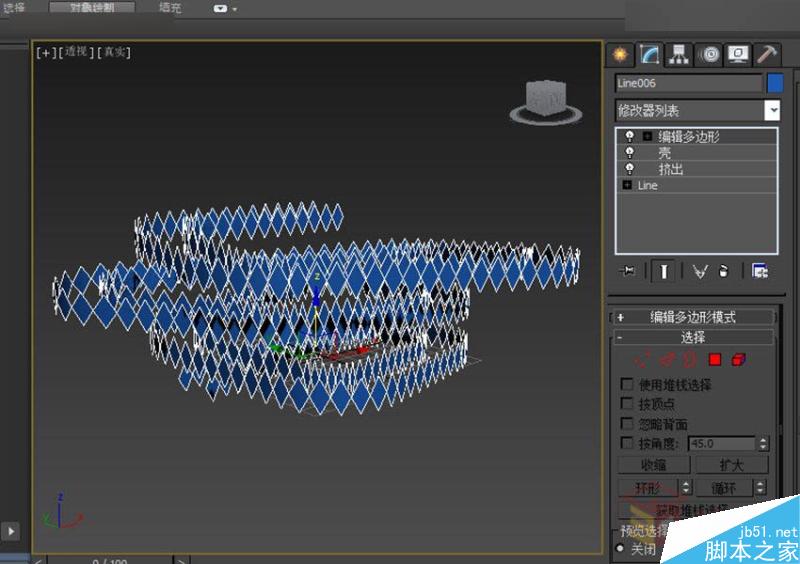Switch to the Hierarchy panel tab

click(680, 54)
